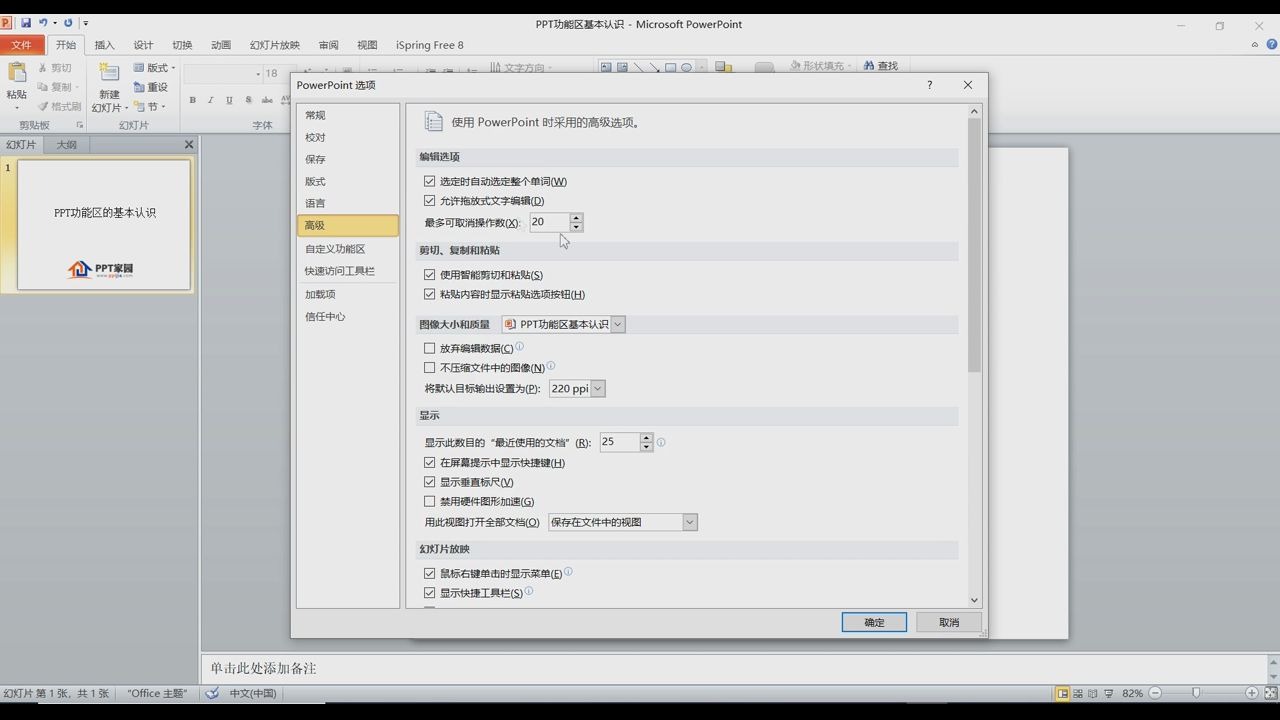Open the iSpring Free 8 tab

(x=429, y=44)
